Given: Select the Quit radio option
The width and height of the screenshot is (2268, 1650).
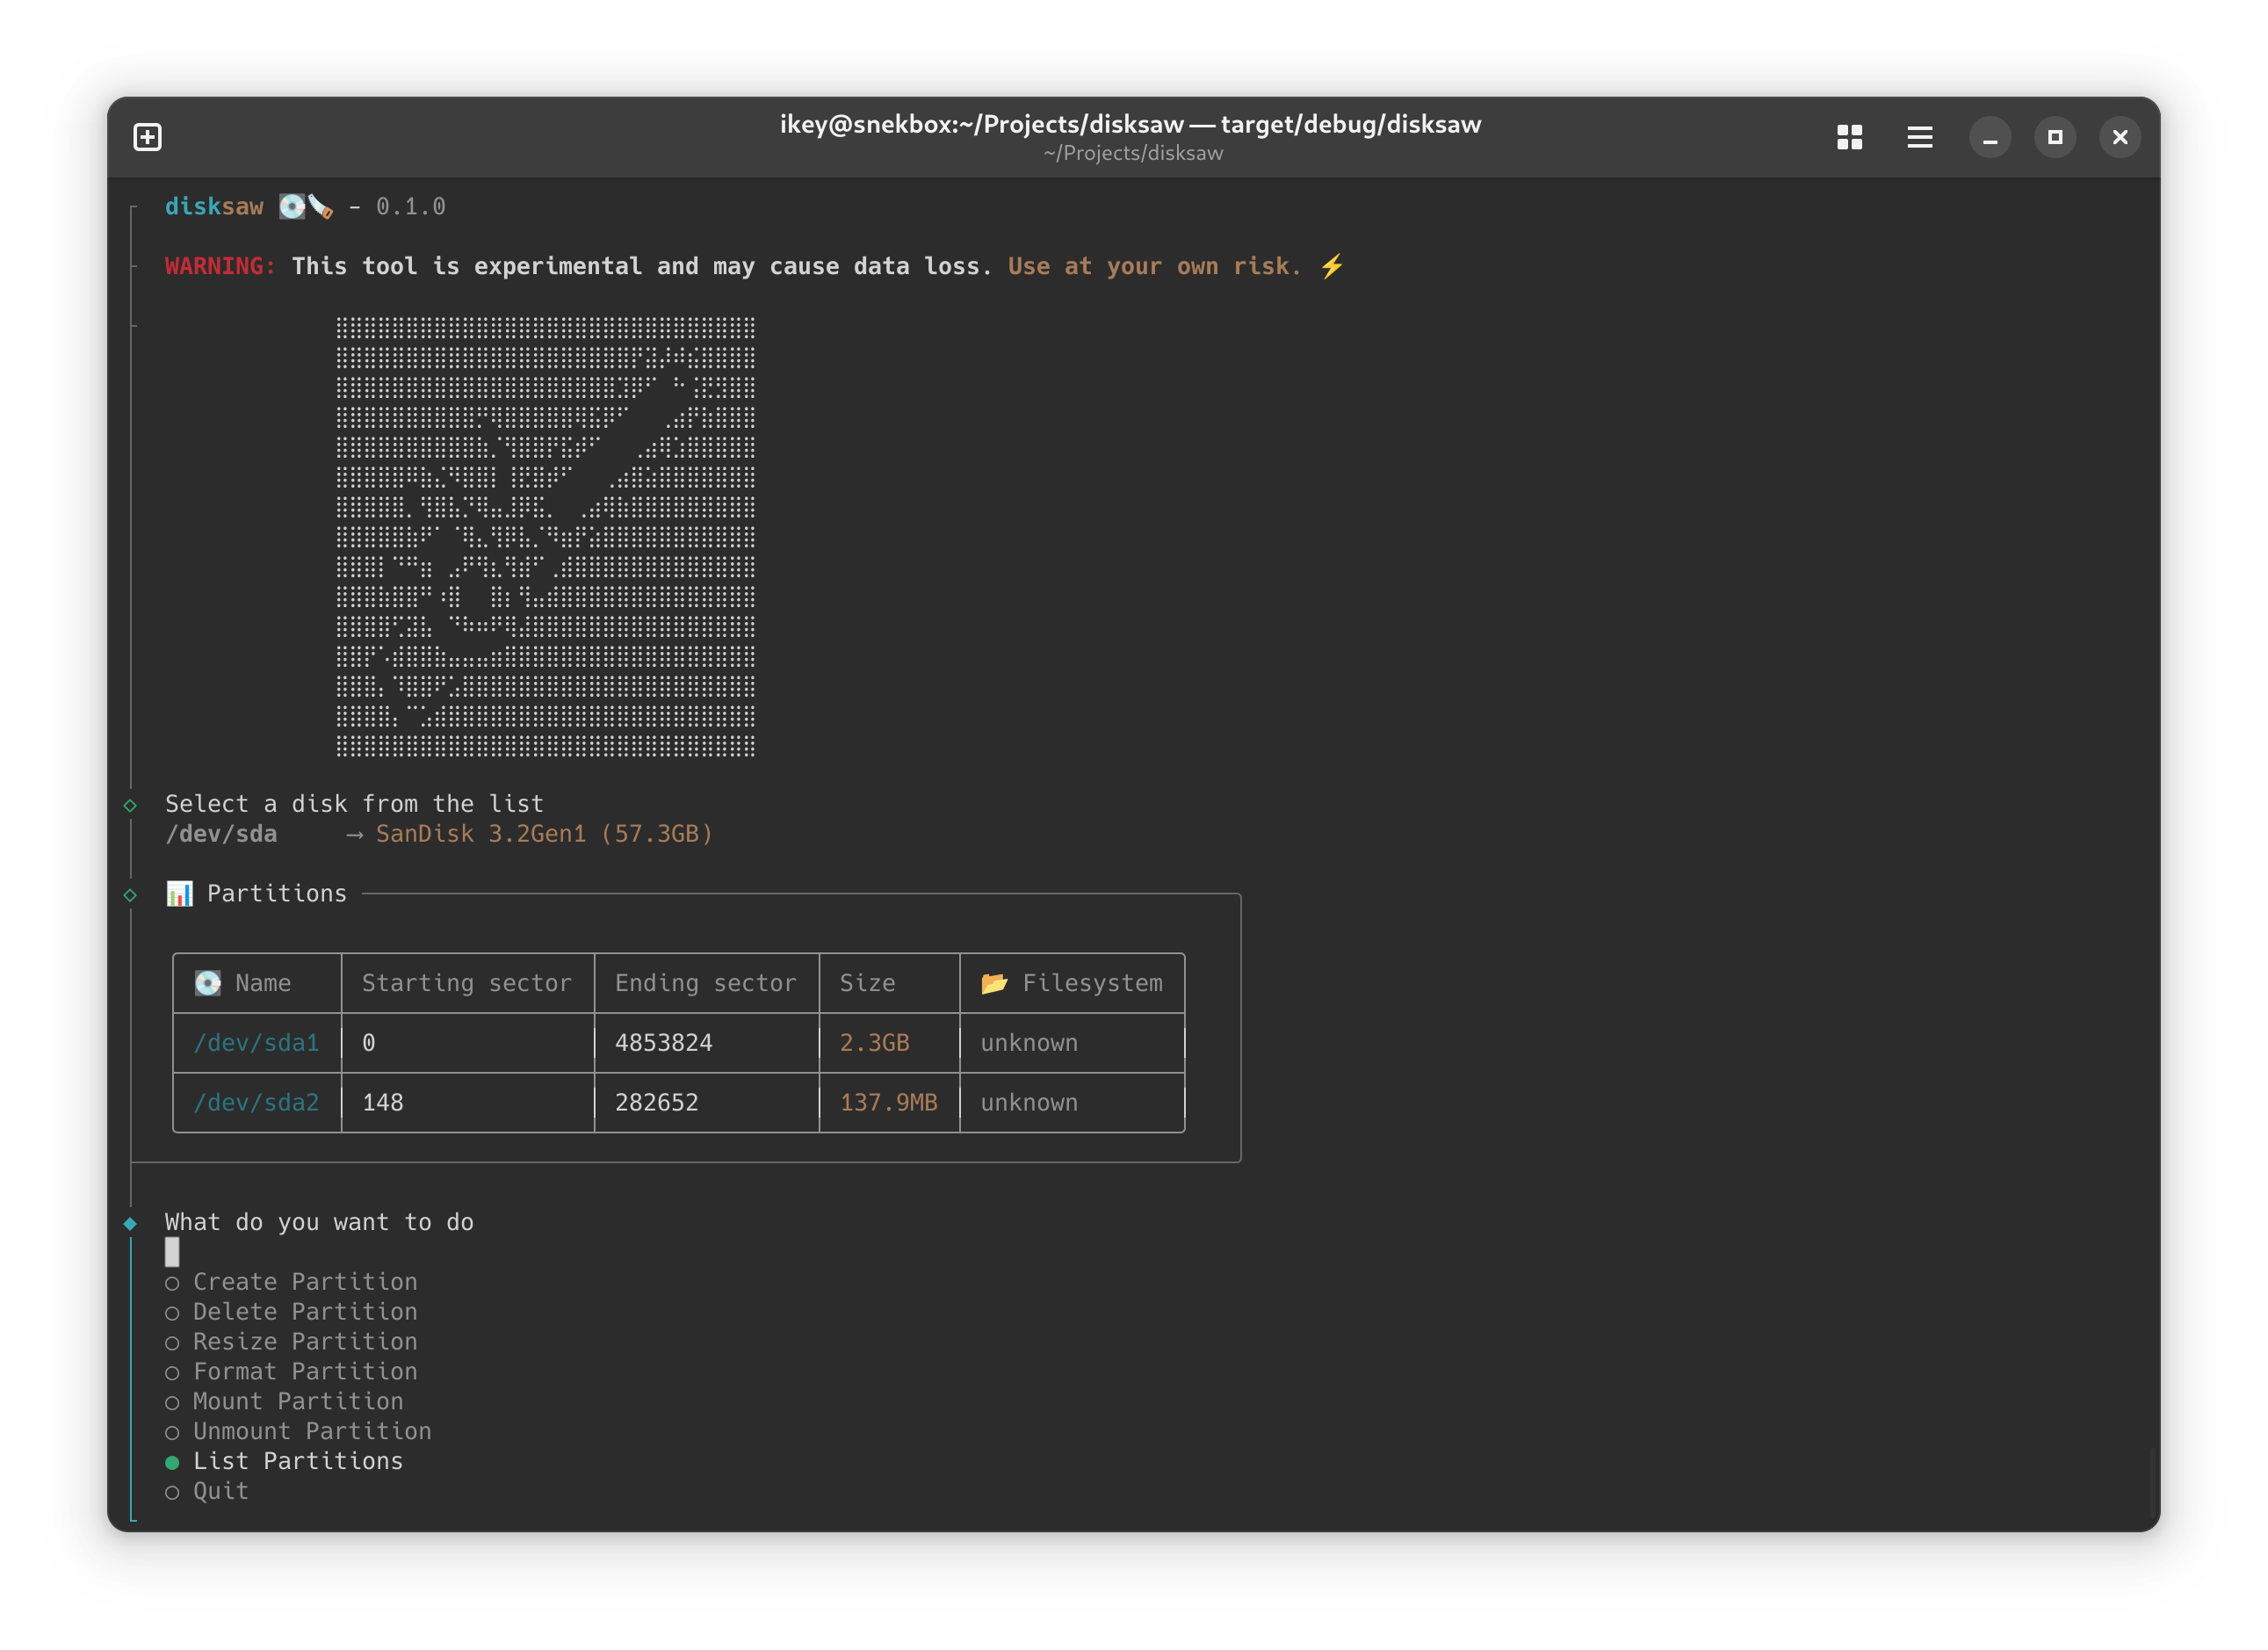Looking at the screenshot, I should 172,1492.
